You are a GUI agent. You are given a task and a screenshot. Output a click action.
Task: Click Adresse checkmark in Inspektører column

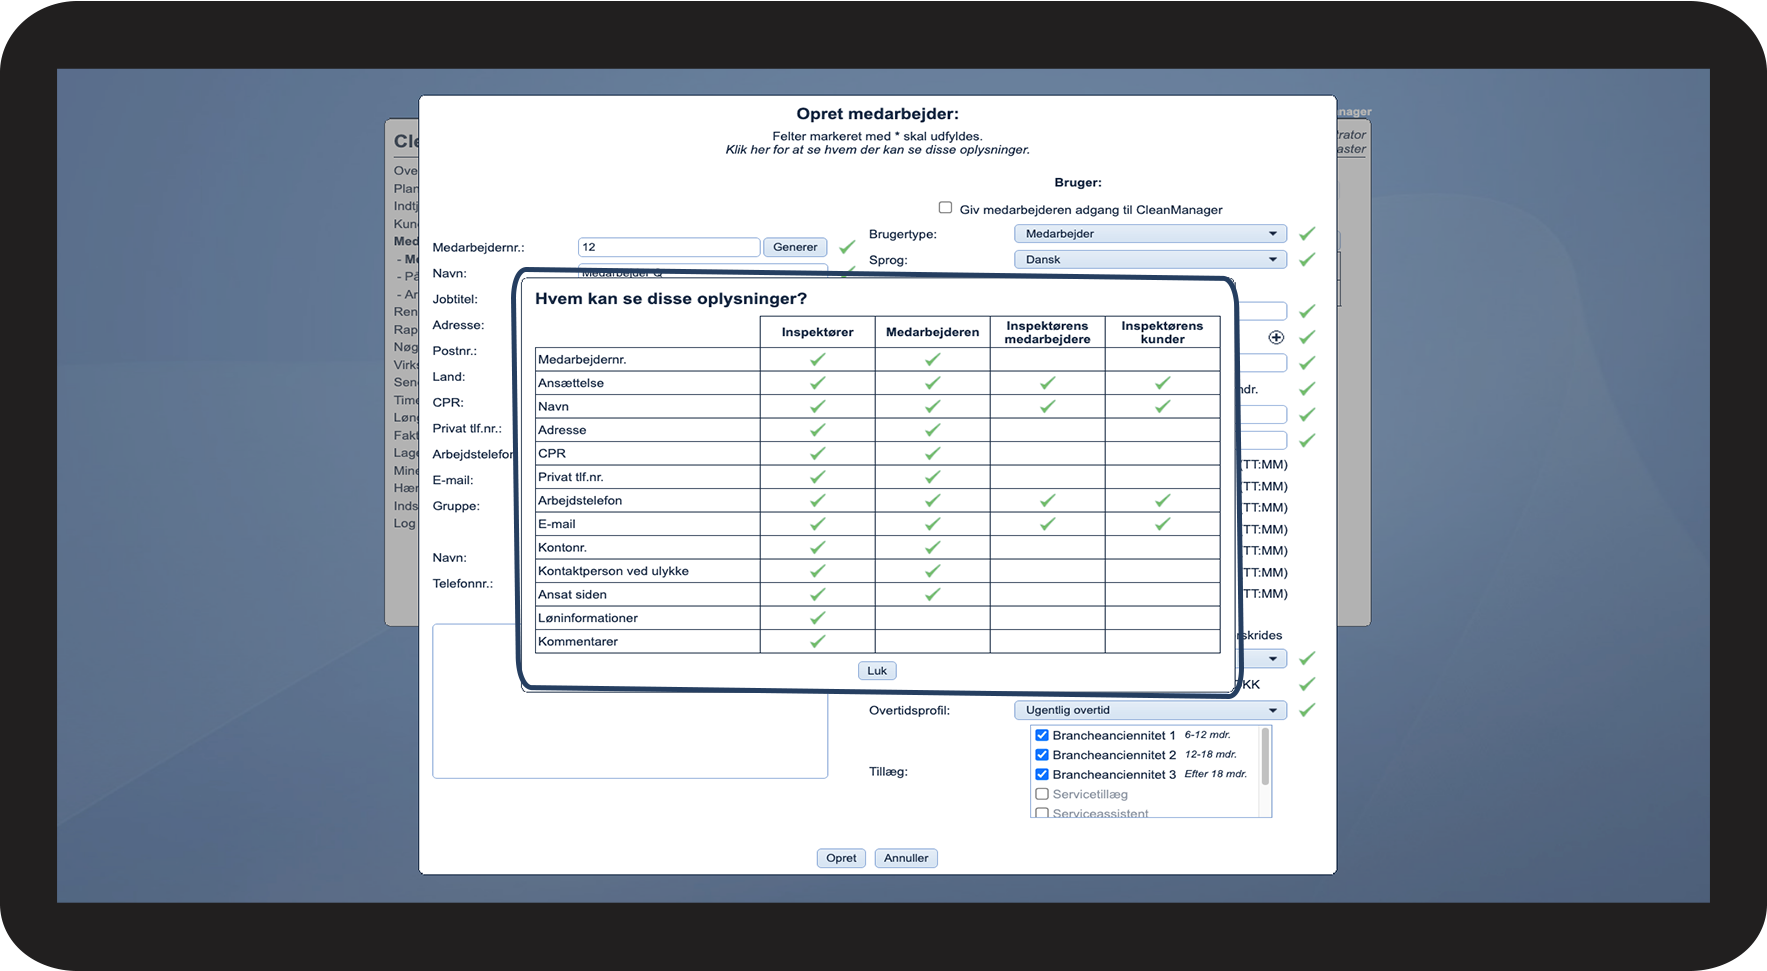[x=818, y=430]
